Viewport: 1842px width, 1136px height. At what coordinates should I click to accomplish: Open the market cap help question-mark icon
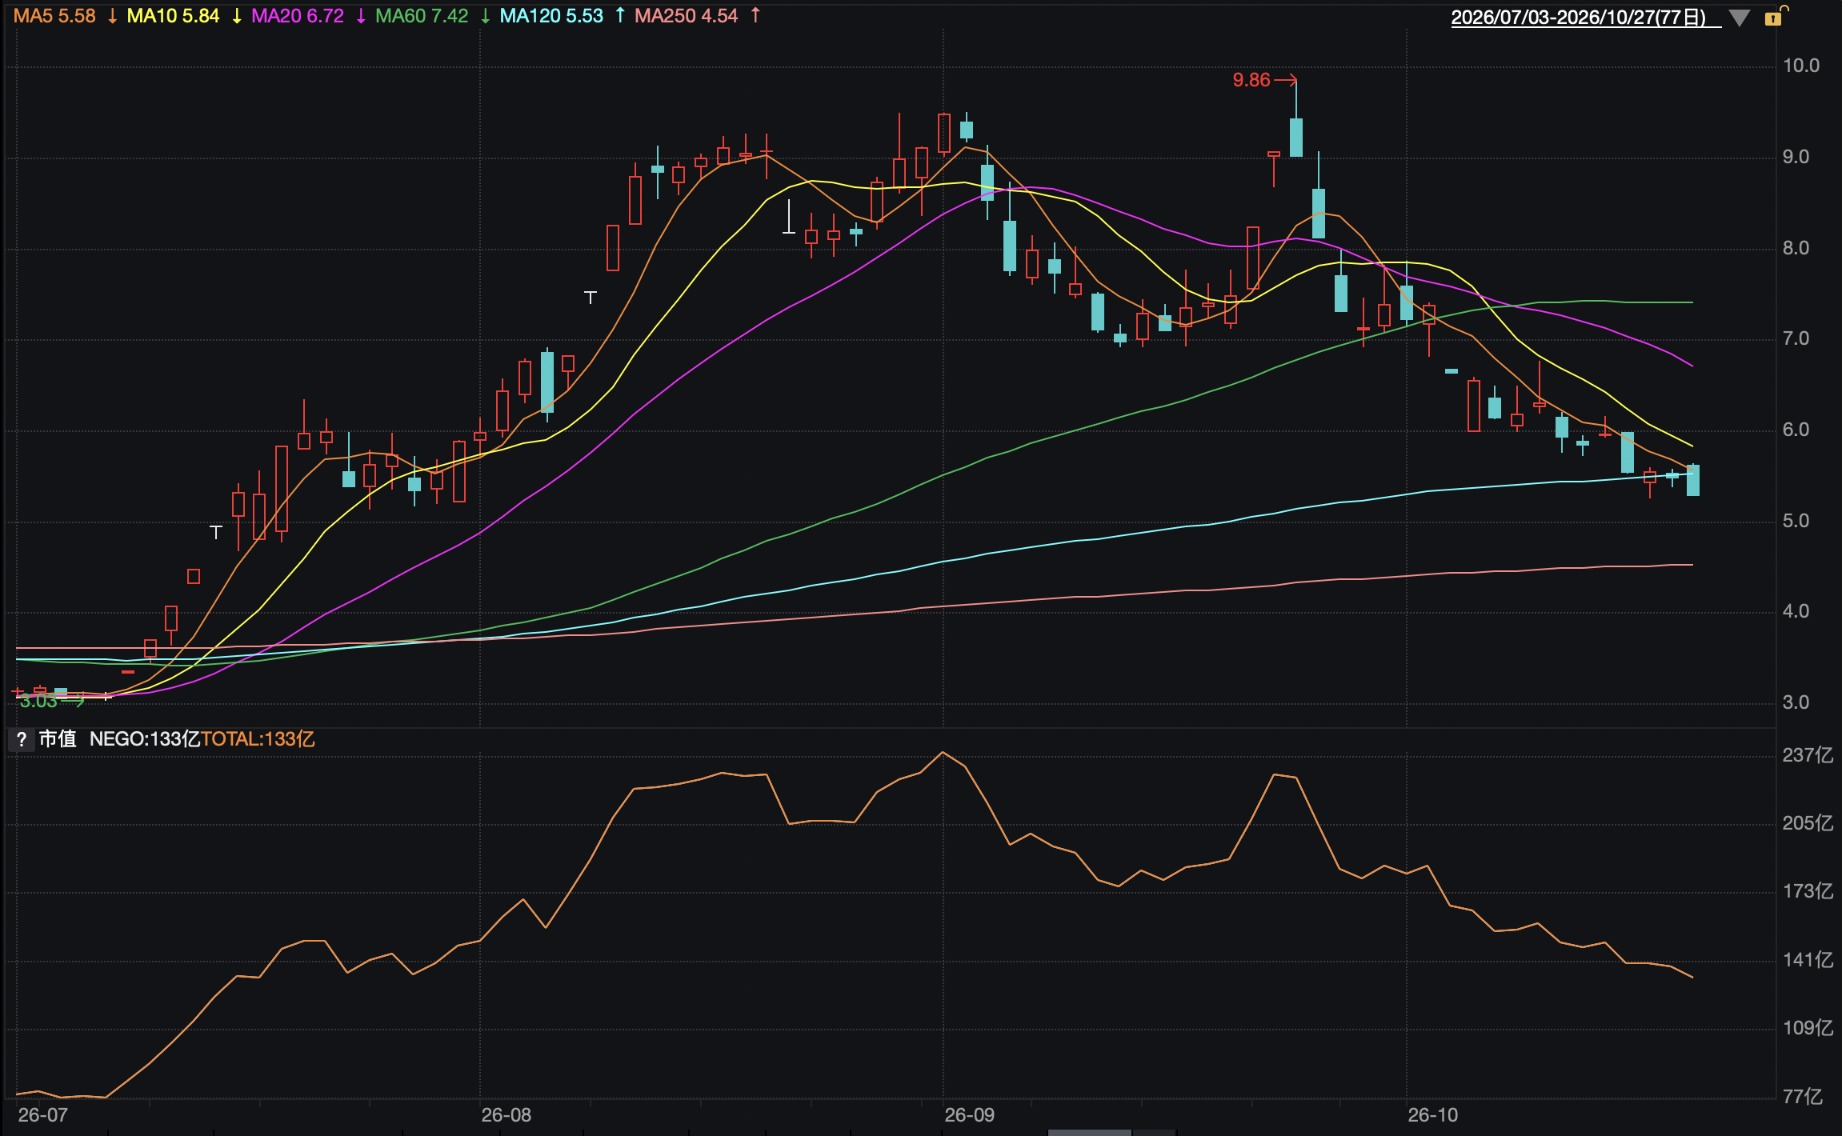point(21,740)
